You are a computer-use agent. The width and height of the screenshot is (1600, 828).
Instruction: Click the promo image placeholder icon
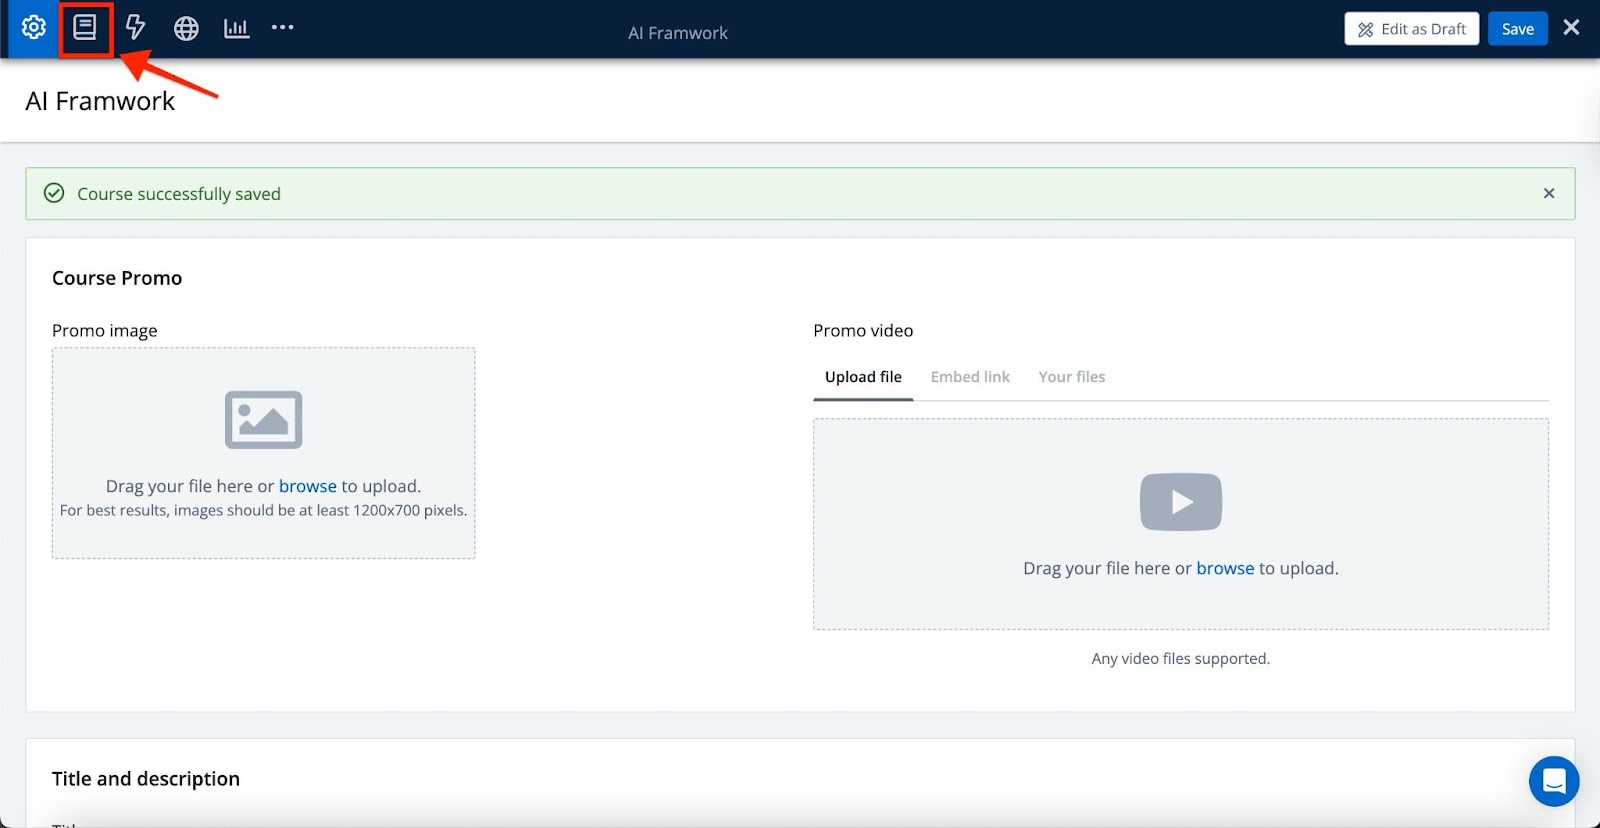[264, 420]
